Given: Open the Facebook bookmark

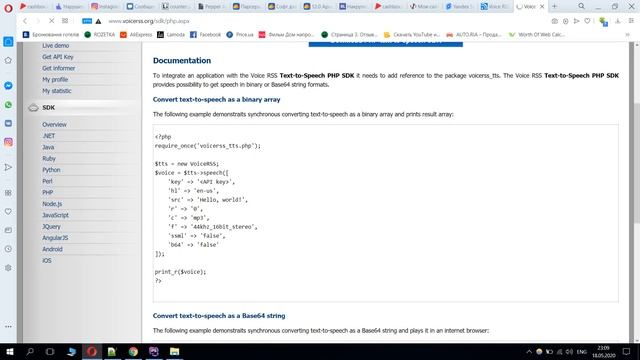Looking at the screenshot, I should tap(205, 35).
